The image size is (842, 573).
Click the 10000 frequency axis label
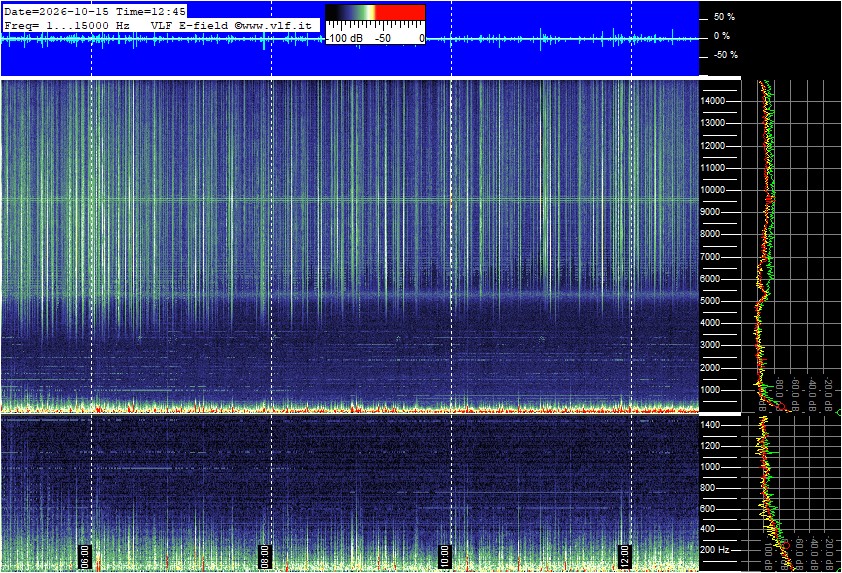pos(712,190)
